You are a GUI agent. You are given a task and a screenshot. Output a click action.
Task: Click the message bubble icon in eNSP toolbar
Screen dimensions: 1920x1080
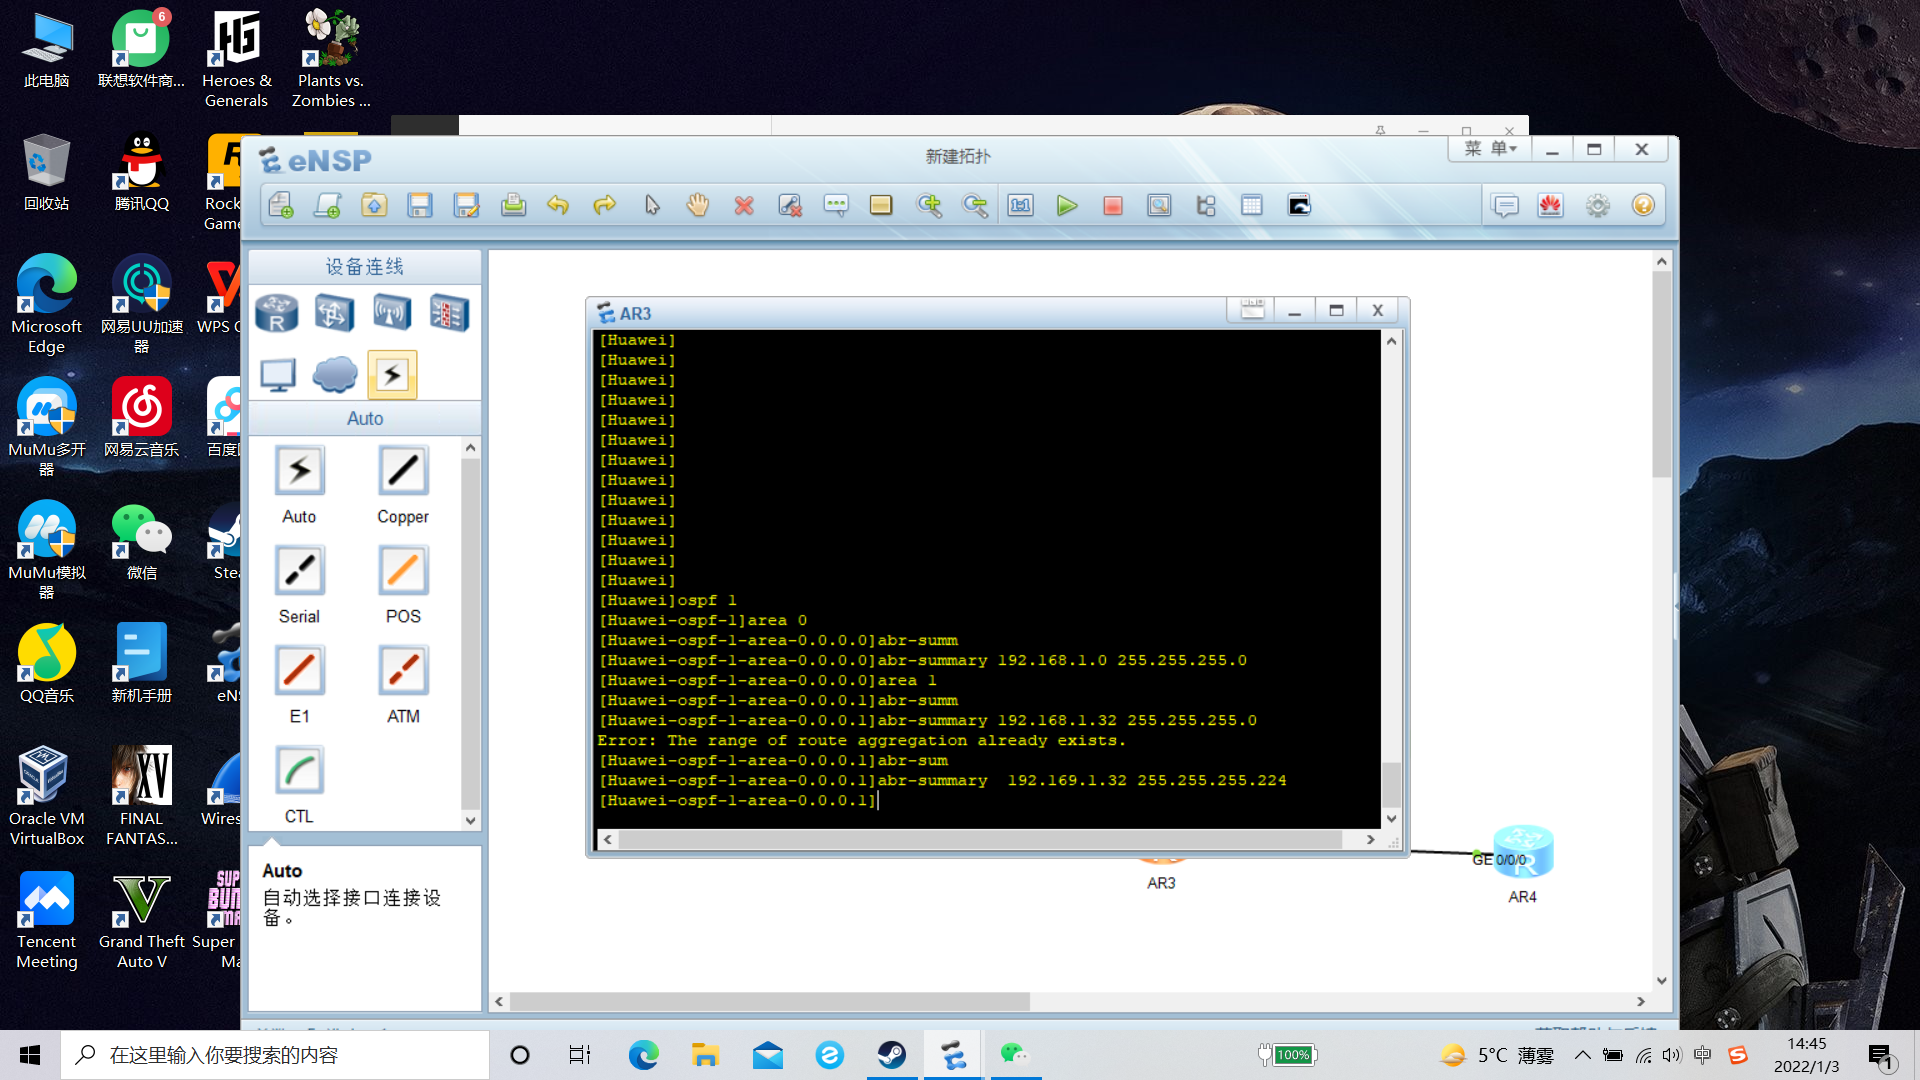pos(1505,205)
